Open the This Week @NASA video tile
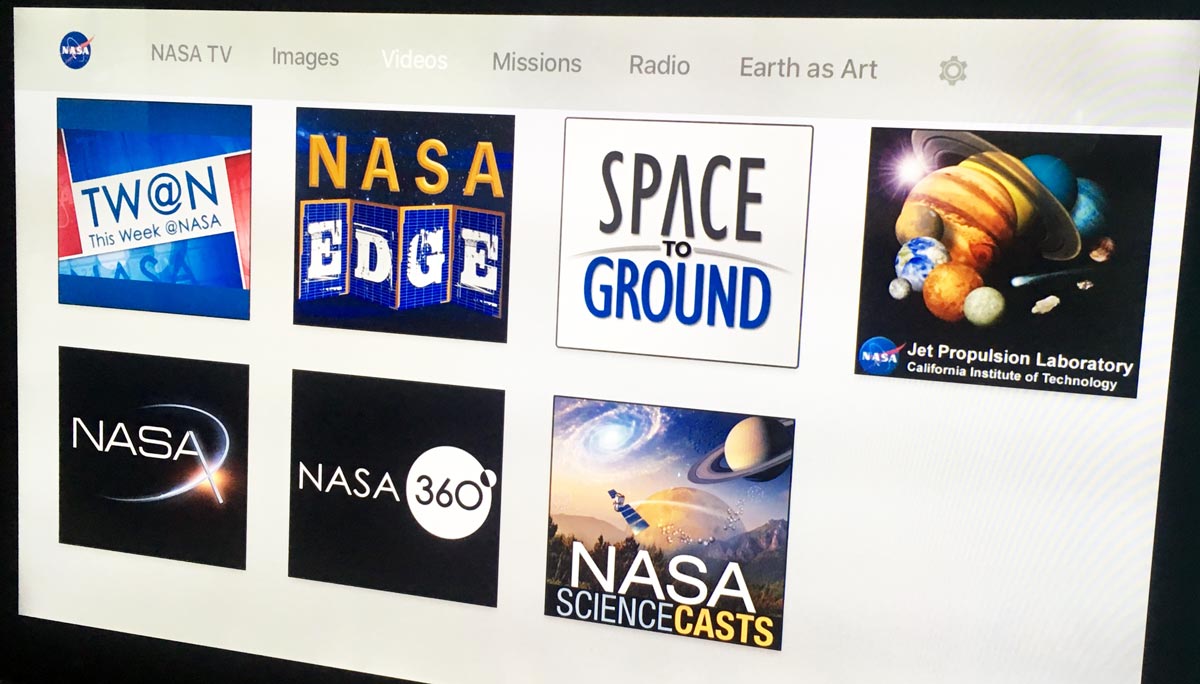 click(x=155, y=209)
